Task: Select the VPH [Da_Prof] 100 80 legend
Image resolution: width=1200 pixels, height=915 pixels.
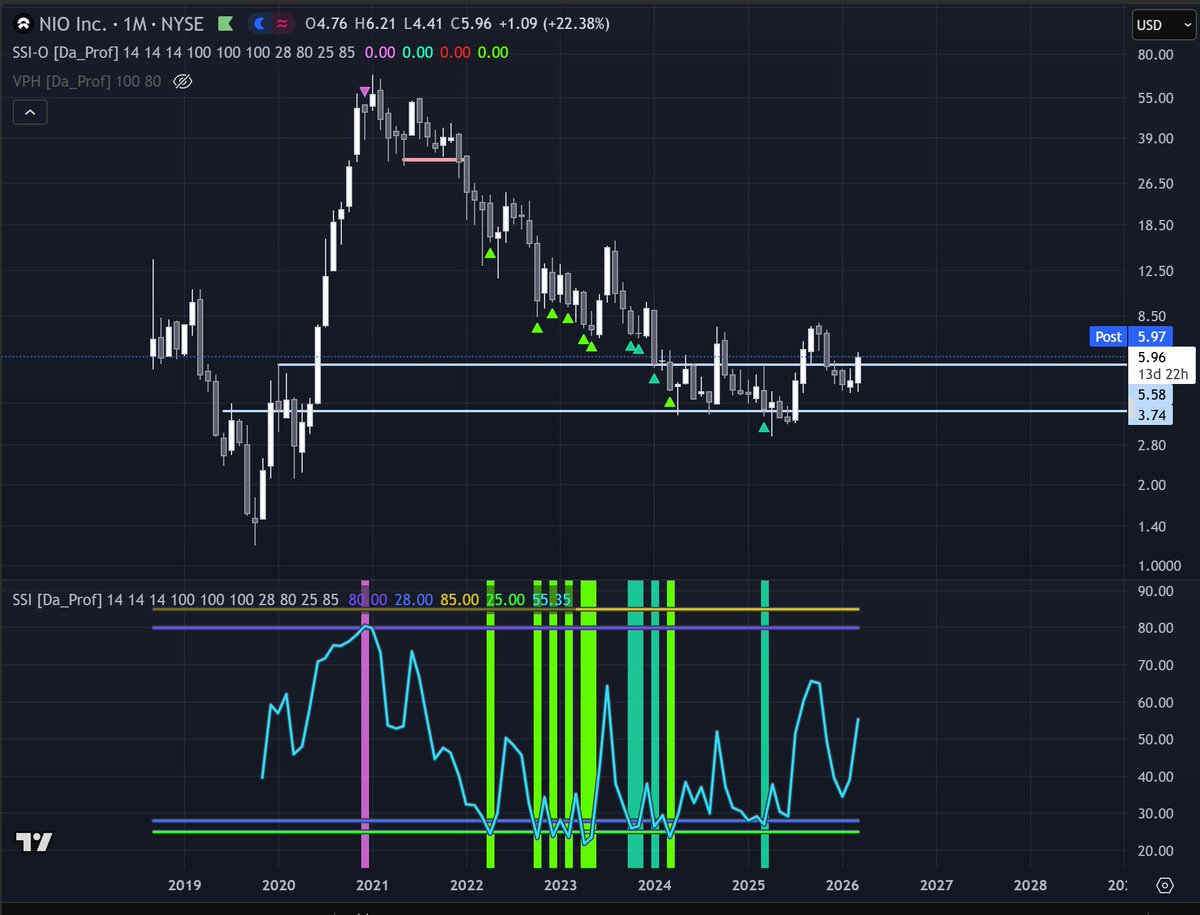Action: 87,81
